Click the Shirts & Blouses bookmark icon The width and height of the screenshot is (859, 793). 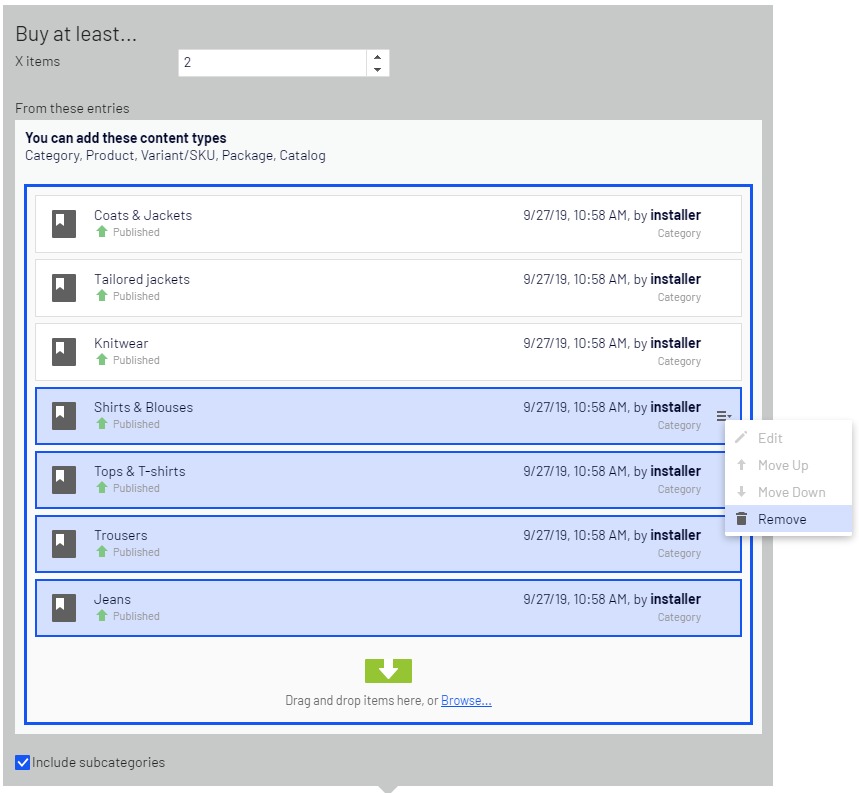coord(64,415)
